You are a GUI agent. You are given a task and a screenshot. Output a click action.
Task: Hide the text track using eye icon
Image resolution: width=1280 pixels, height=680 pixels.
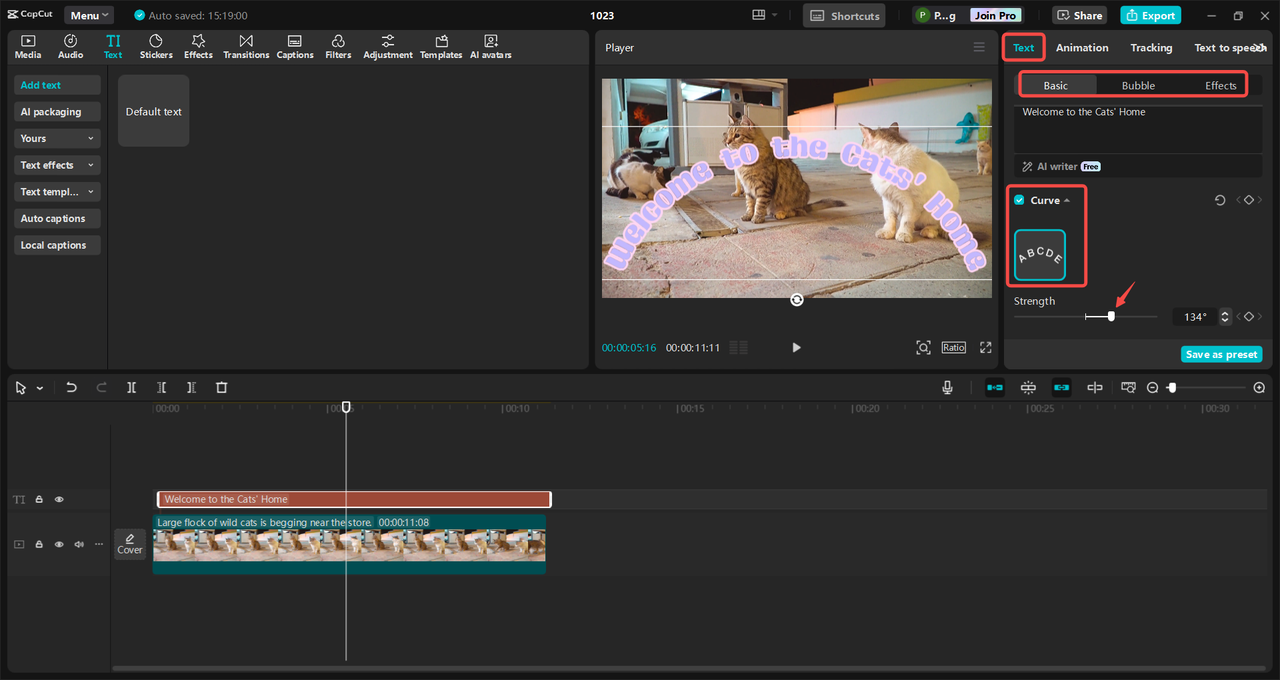coord(59,499)
